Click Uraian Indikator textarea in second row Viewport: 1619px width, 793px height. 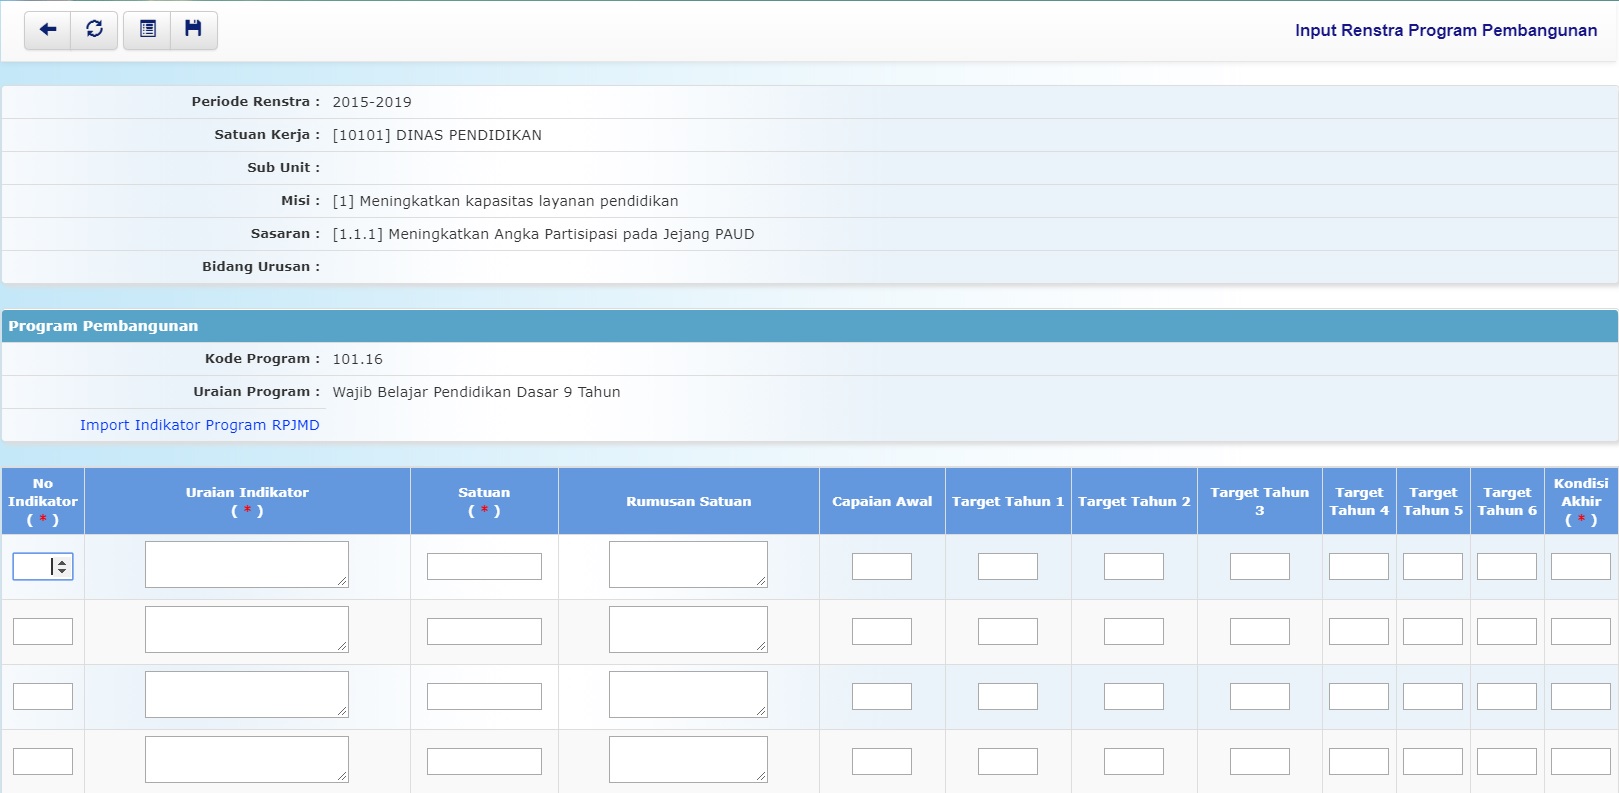247,630
